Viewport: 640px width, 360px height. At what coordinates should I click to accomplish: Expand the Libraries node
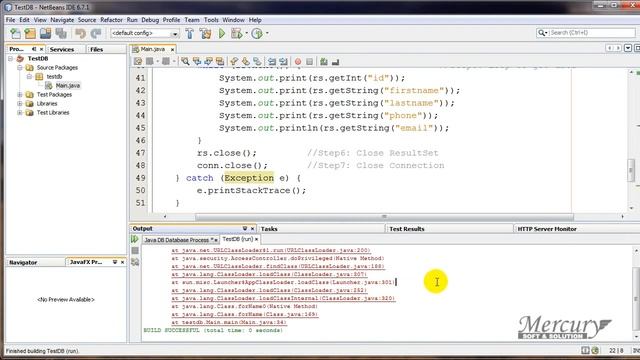pos(20,103)
